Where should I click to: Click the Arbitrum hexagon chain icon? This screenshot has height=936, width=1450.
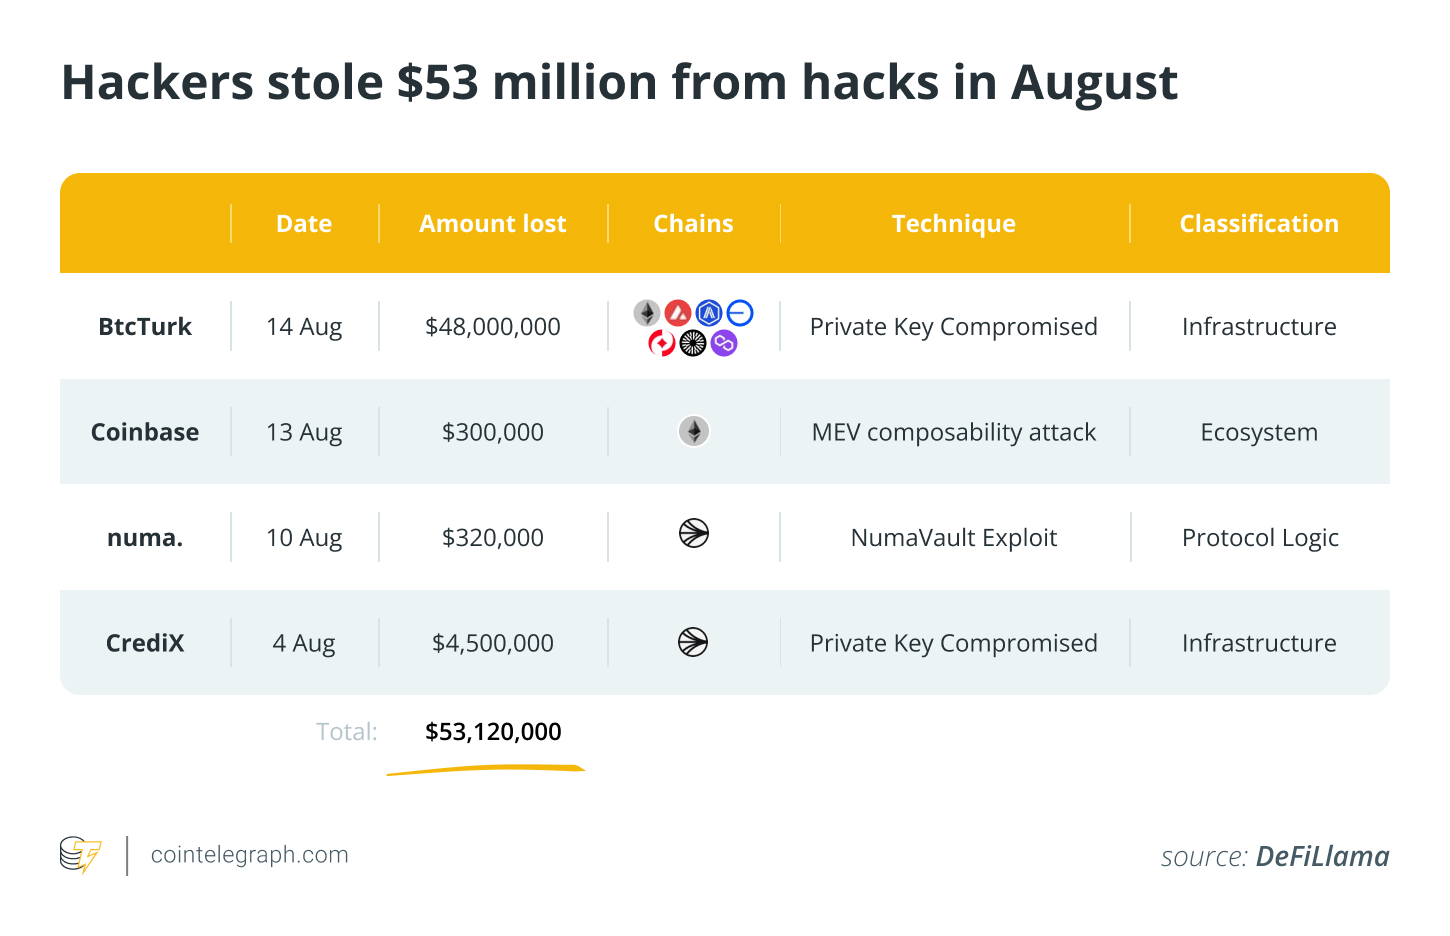click(709, 313)
